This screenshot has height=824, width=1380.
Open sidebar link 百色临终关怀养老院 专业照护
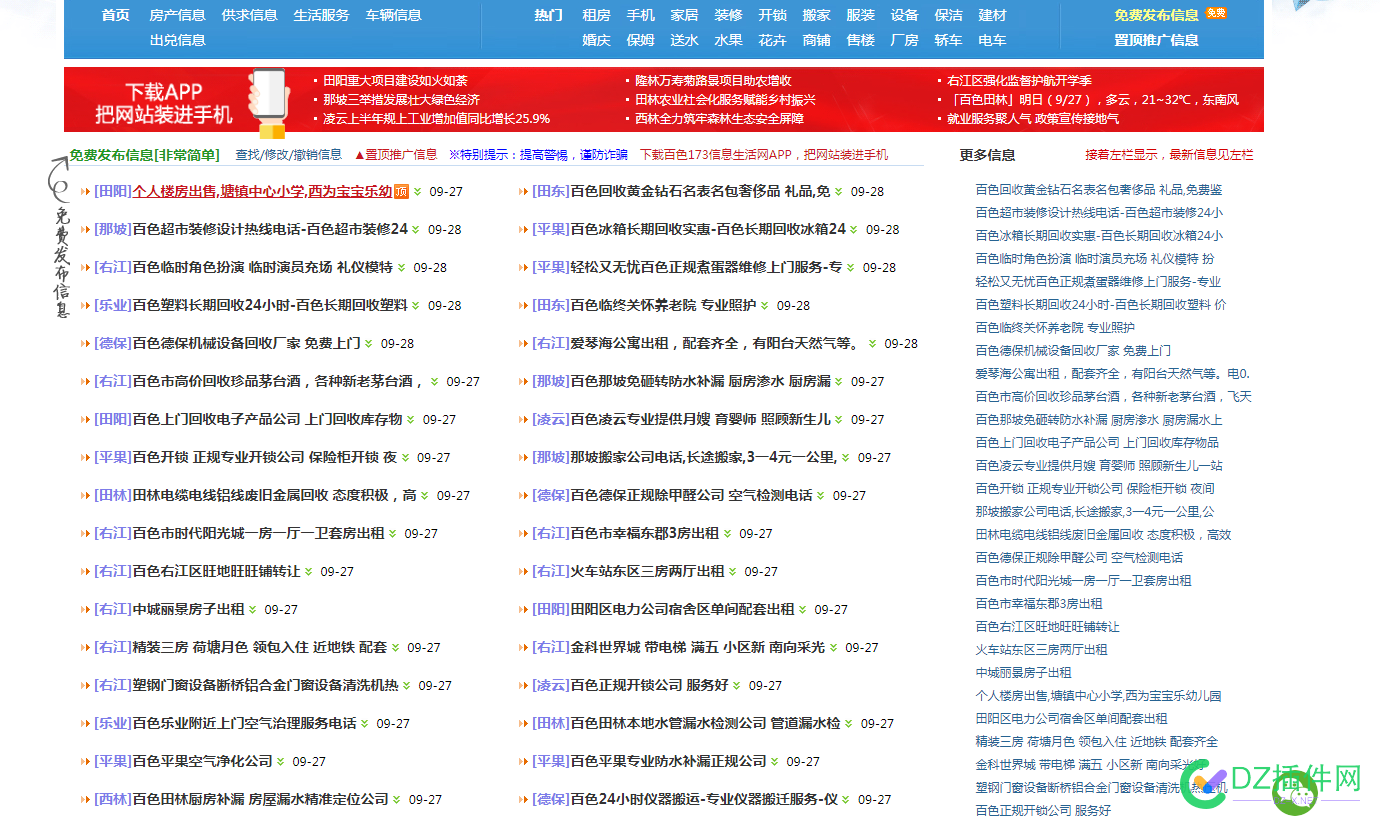[x=1055, y=328]
